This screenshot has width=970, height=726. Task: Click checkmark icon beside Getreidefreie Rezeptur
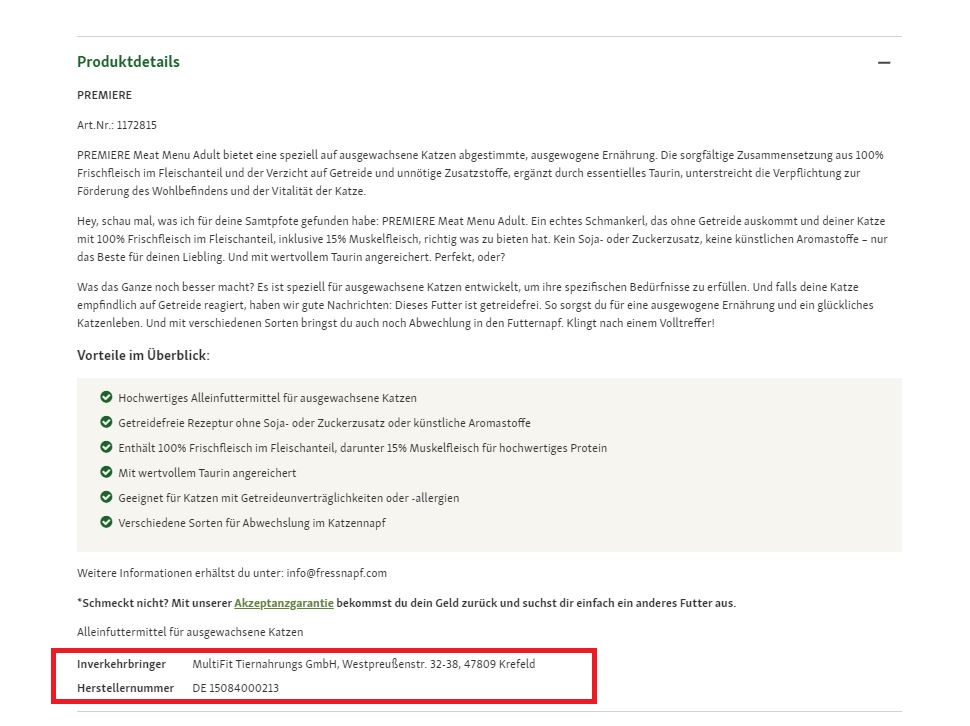(106, 422)
